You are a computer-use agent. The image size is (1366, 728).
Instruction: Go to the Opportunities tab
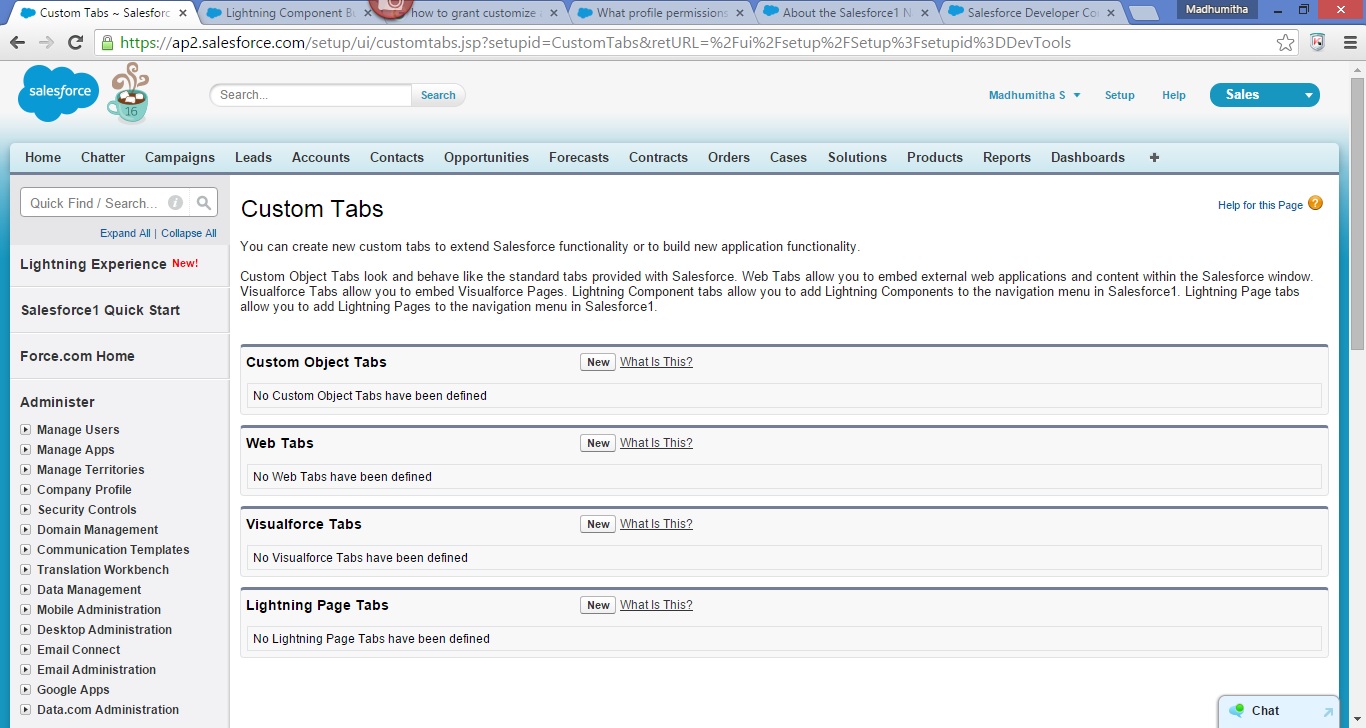pyautogui.click(x=486, y=158)
